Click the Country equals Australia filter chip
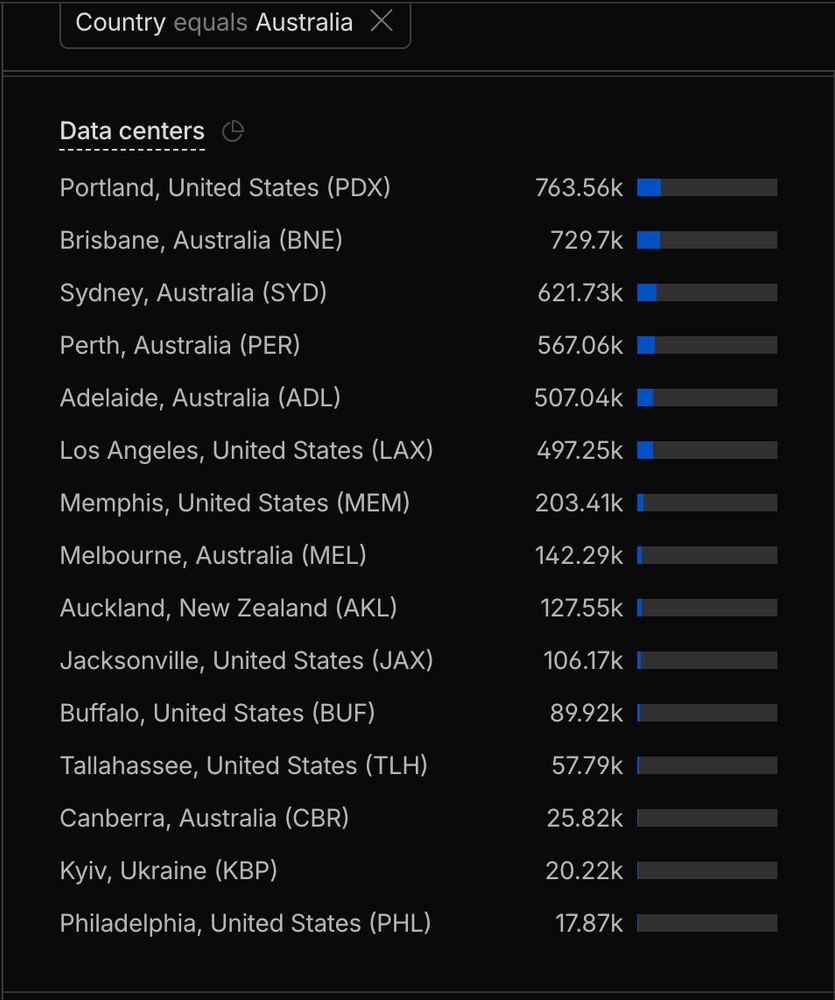The width and height of the screenshot is (835, 1000). coord(235,24)
